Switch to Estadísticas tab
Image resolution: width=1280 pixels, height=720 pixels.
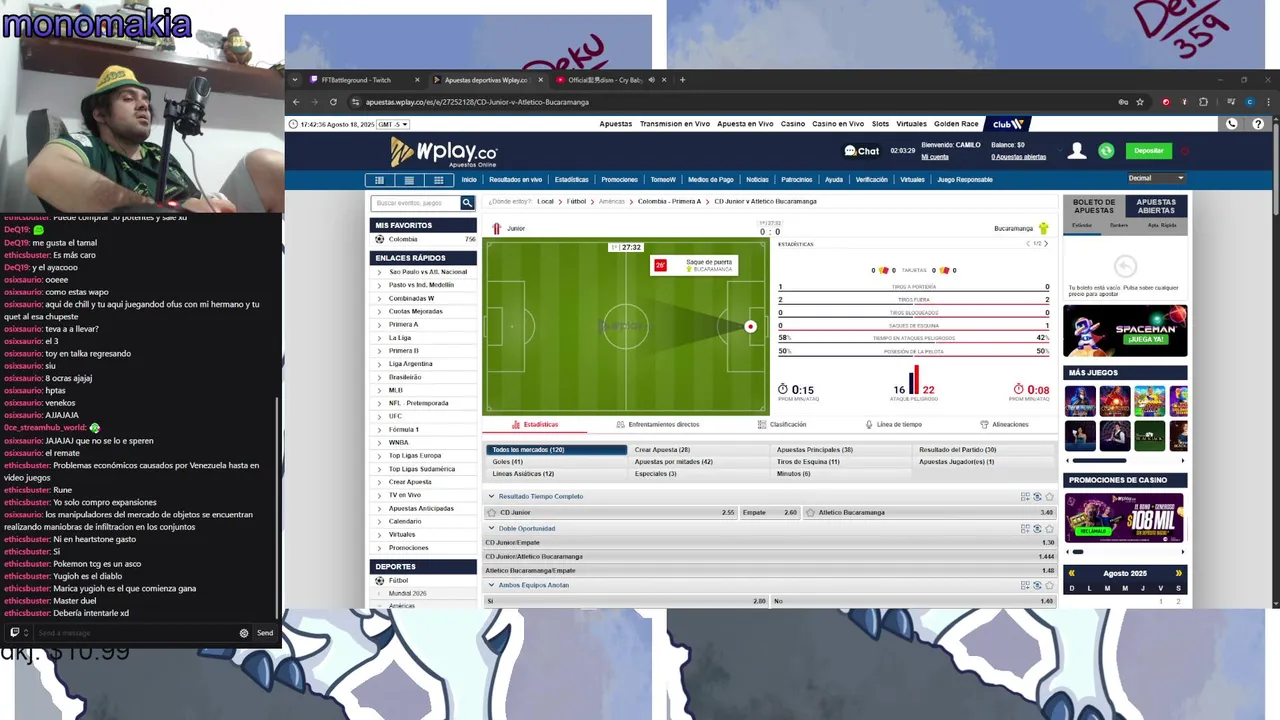point(535,424)
